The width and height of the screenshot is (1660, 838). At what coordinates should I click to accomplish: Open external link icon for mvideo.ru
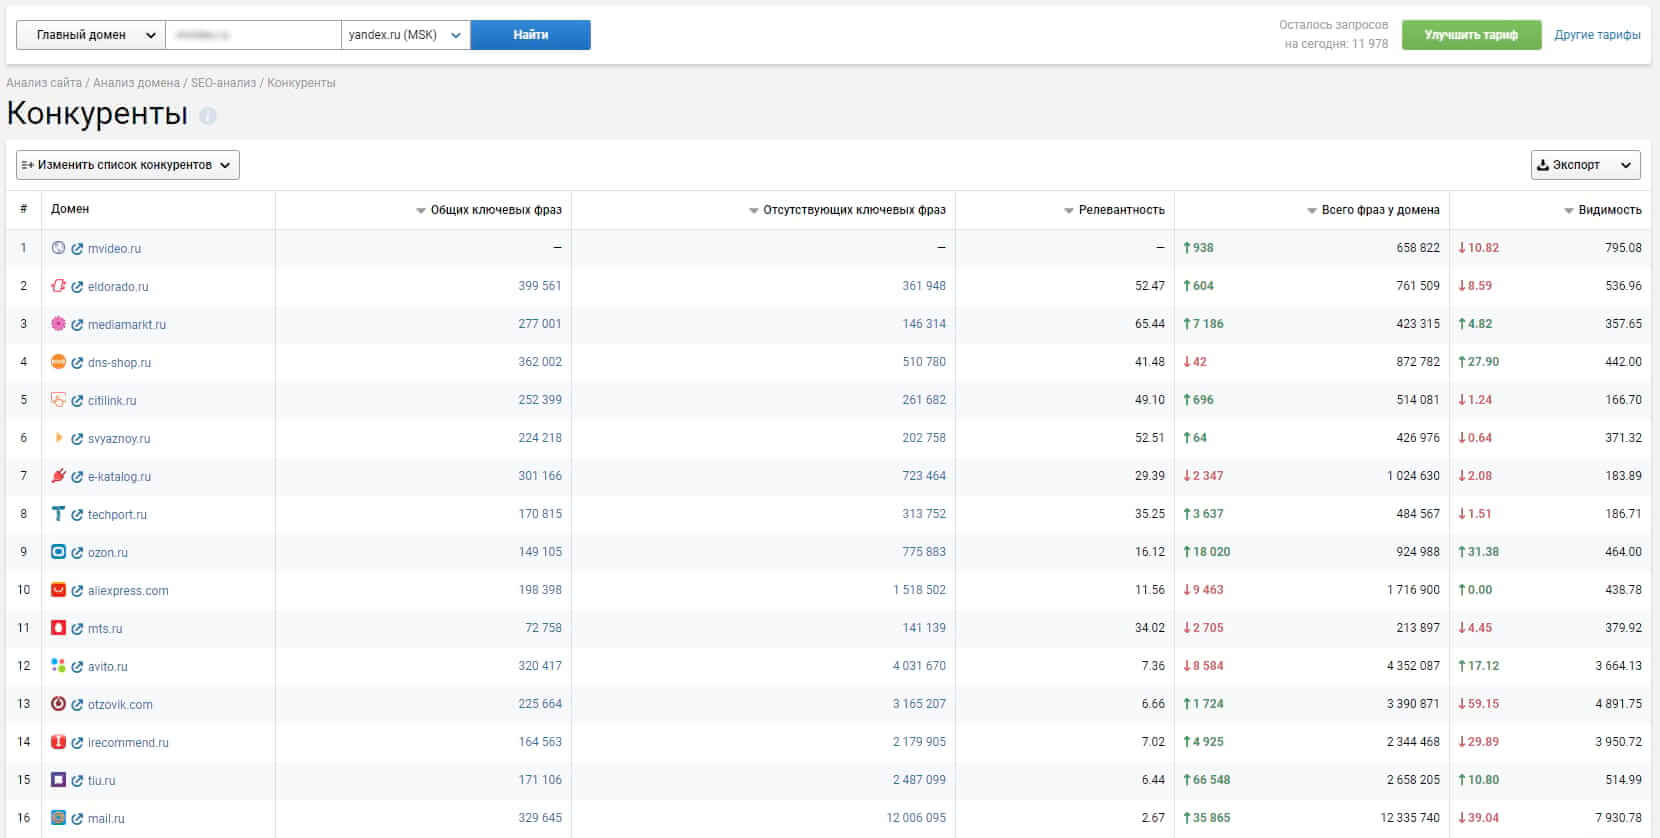pos(77,249)
